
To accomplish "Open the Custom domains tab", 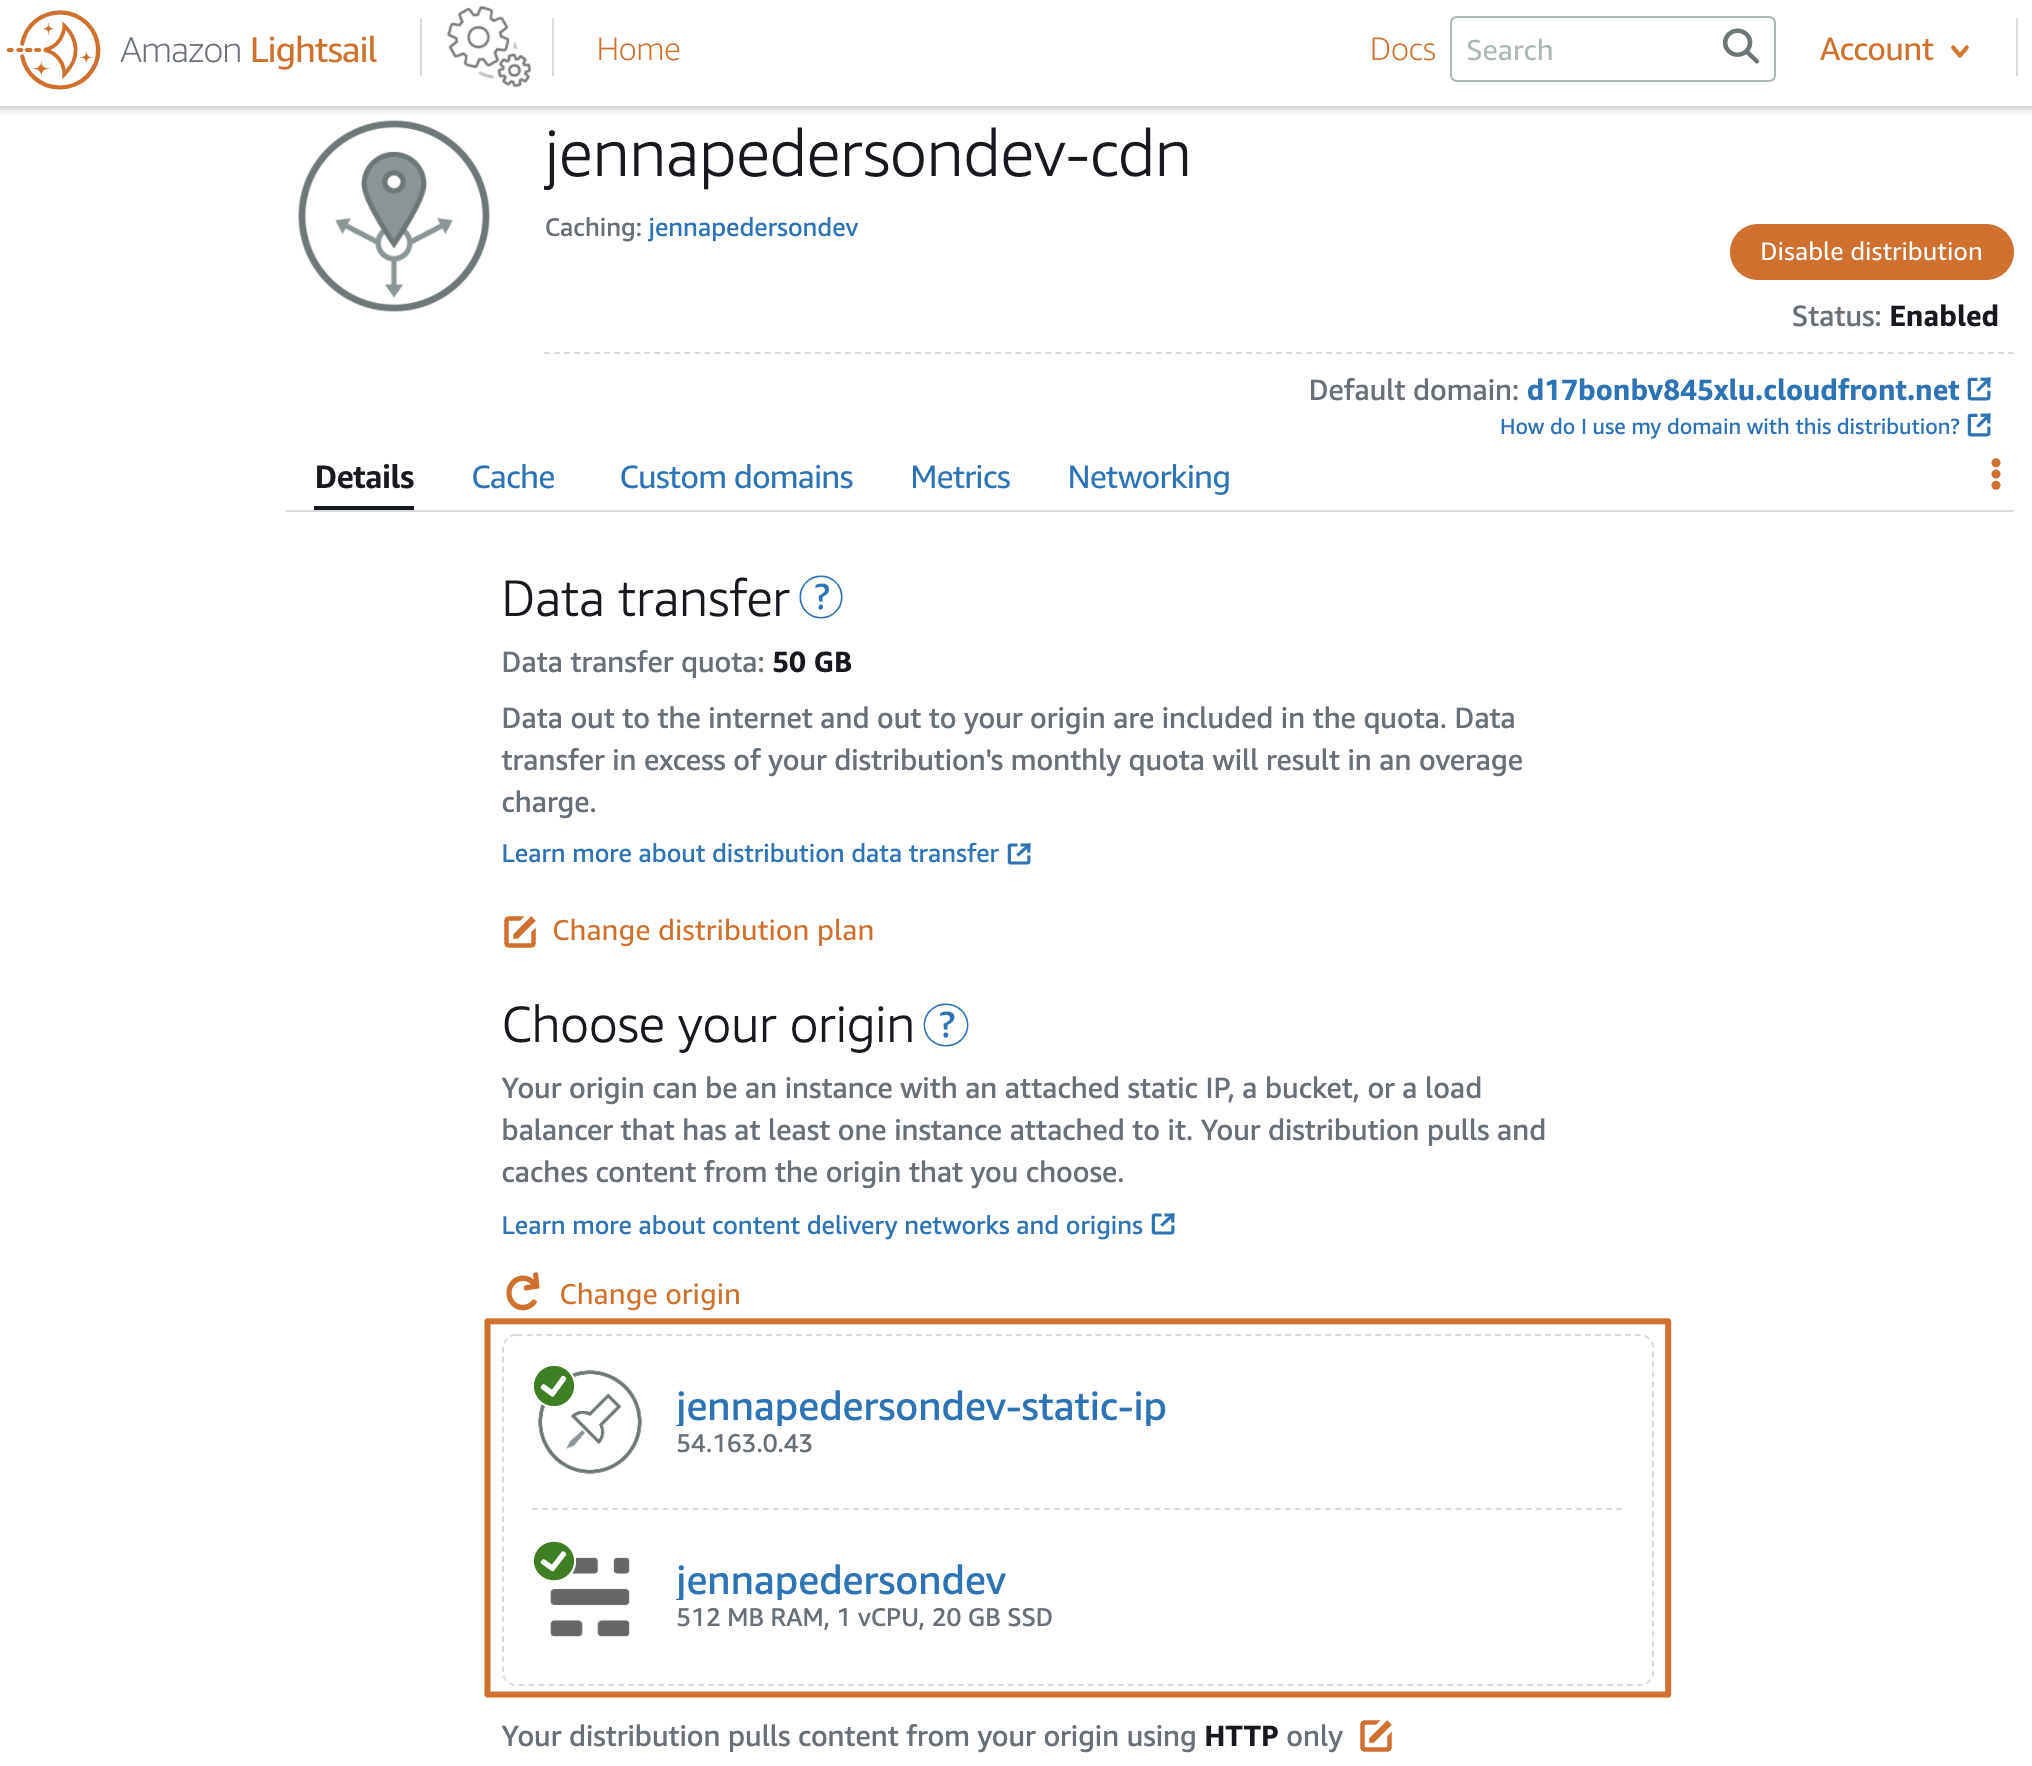I will 734,477.
